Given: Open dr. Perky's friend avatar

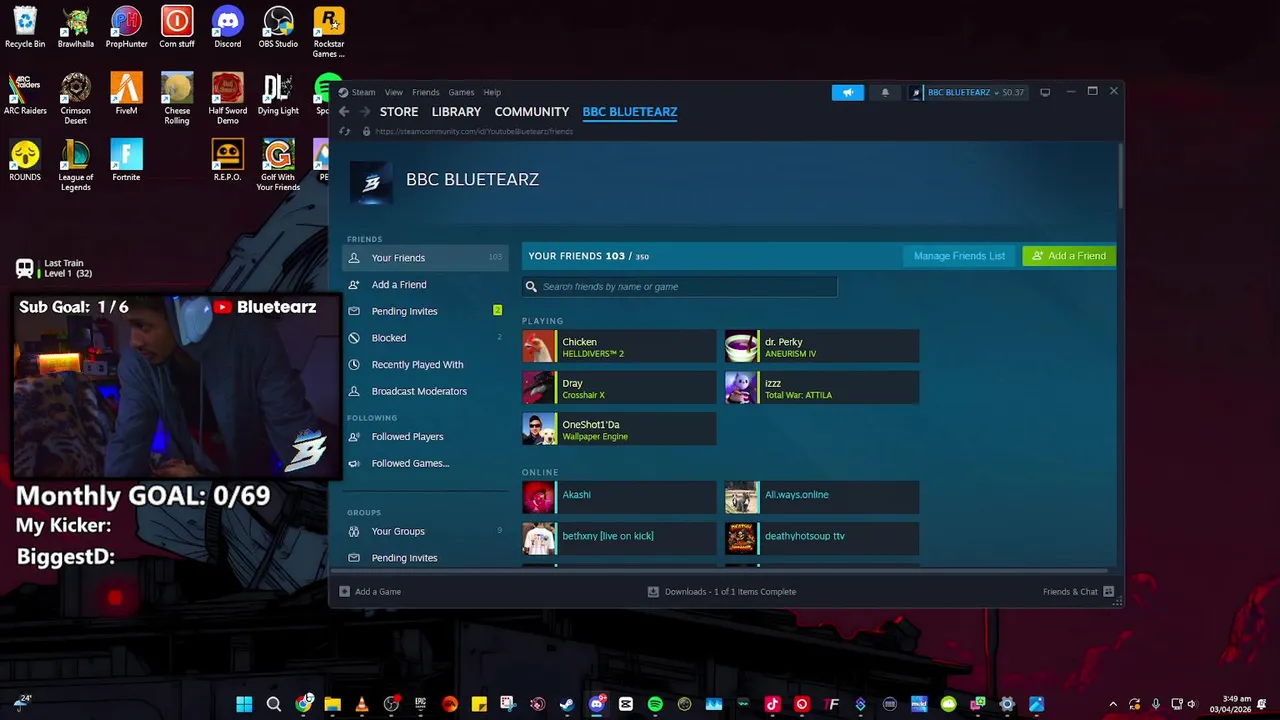Looking at the screenshot, I should tap(741, 347).
